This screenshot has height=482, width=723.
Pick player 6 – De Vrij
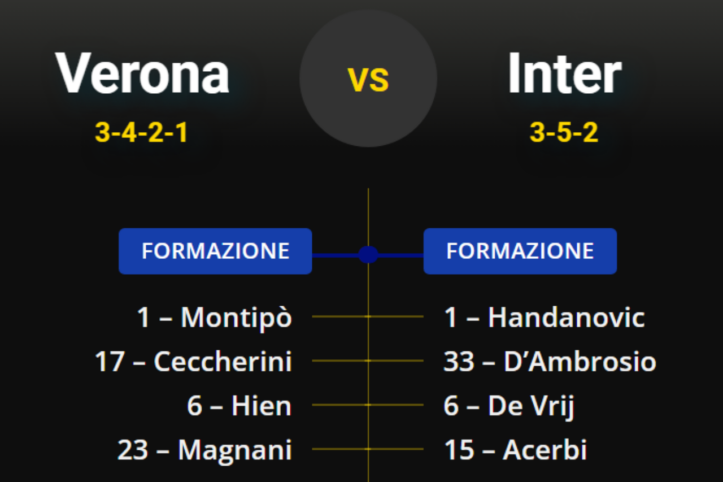coord(509,405)
